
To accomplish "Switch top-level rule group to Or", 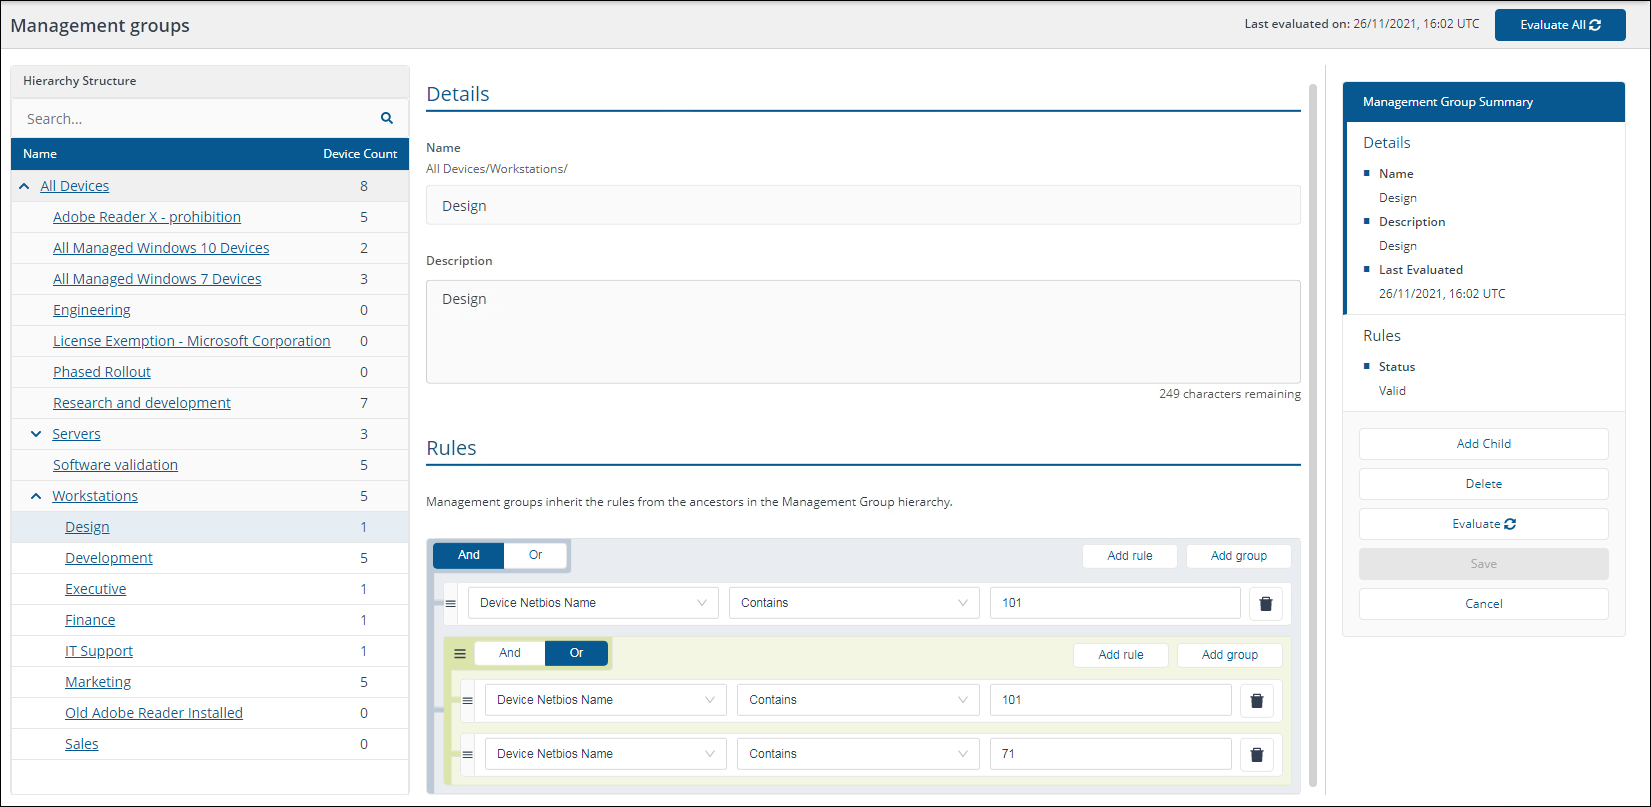I will [535, 555].
